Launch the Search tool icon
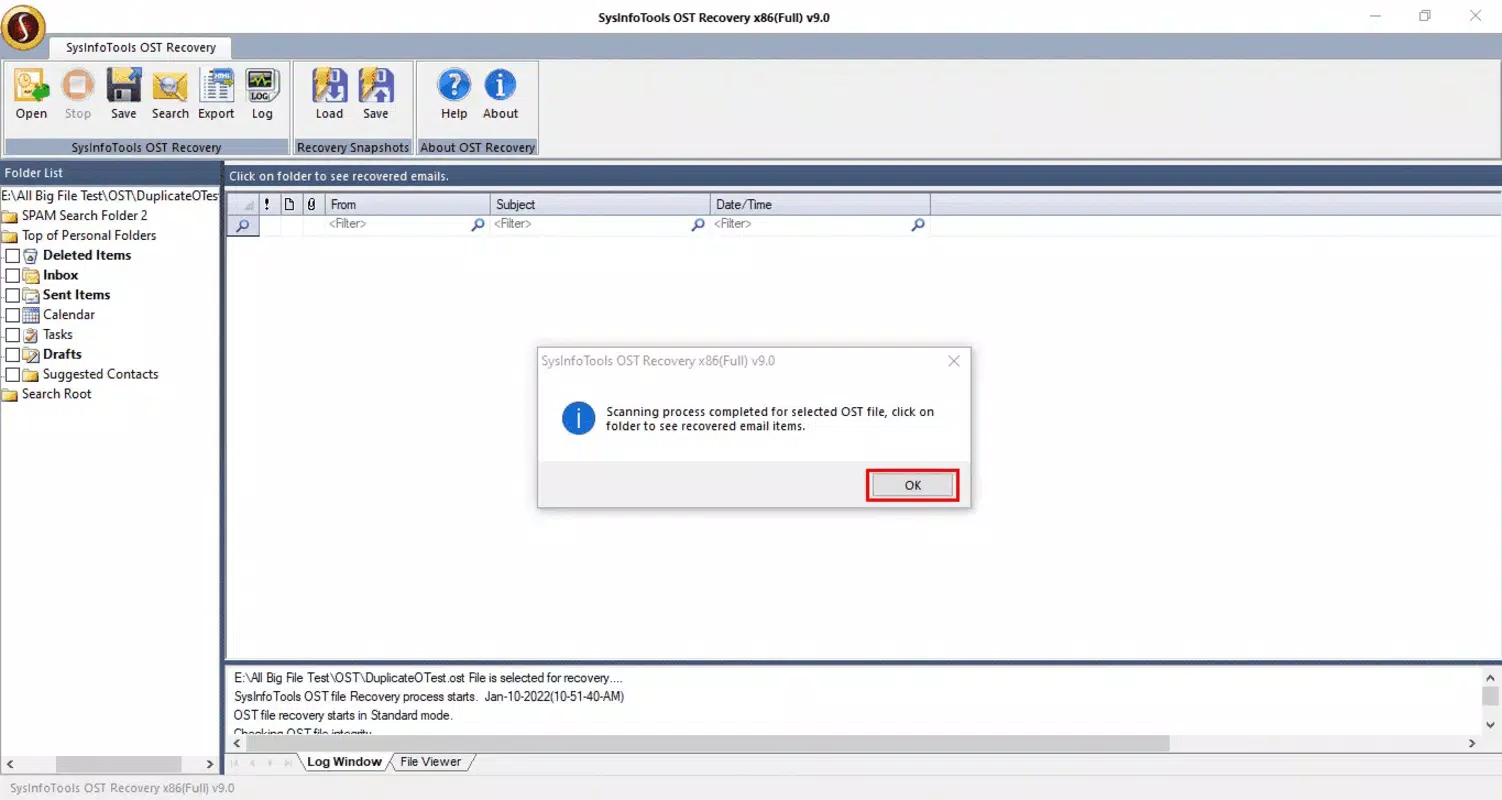 point(170,94)
